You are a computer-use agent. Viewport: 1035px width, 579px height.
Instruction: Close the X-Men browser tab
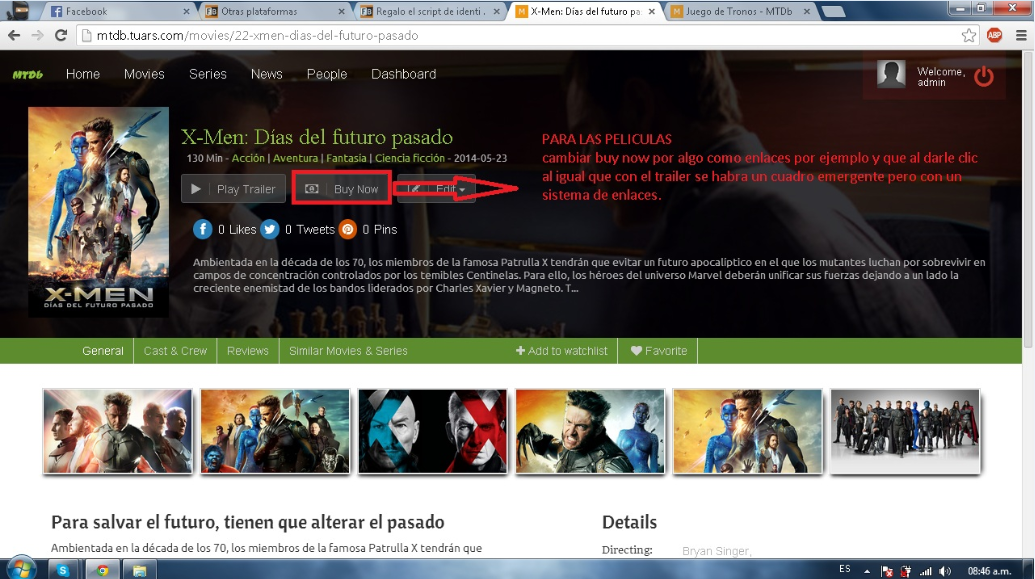point(652,11)
